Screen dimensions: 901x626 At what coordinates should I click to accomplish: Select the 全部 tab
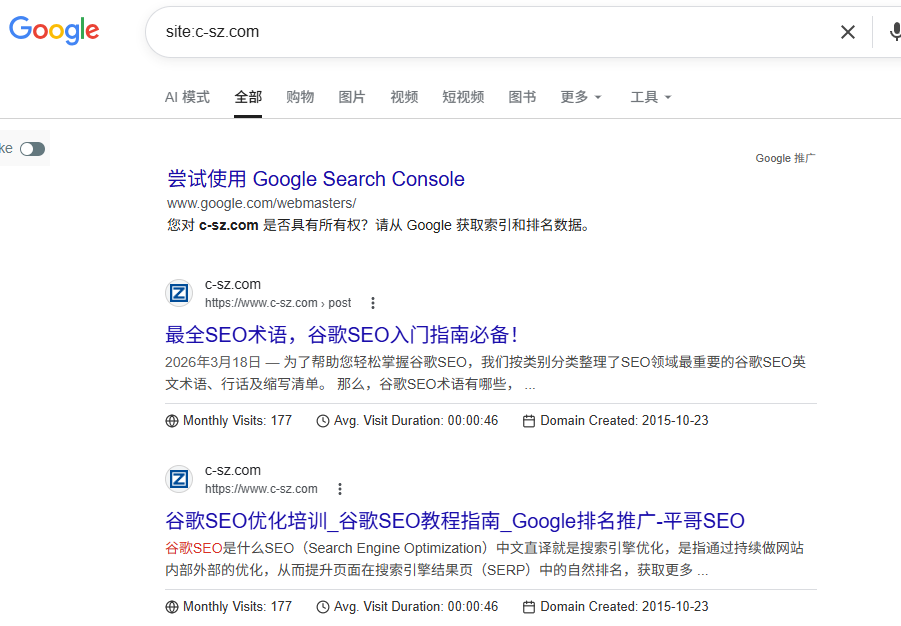click(x=248, y=97)
